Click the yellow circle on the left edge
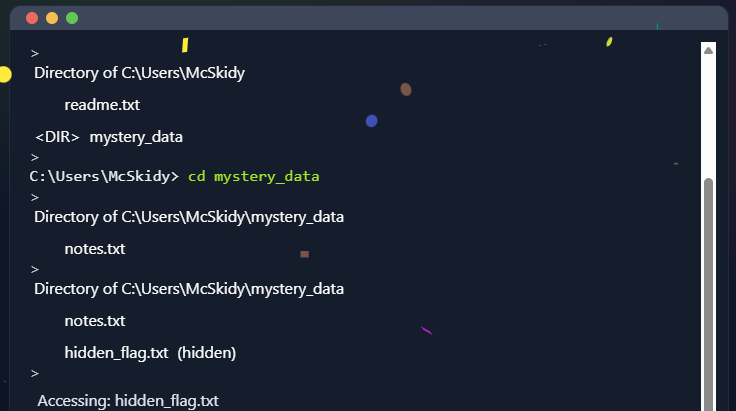The height and width of the screenshot is (411, 736). [x=5, y=75]
